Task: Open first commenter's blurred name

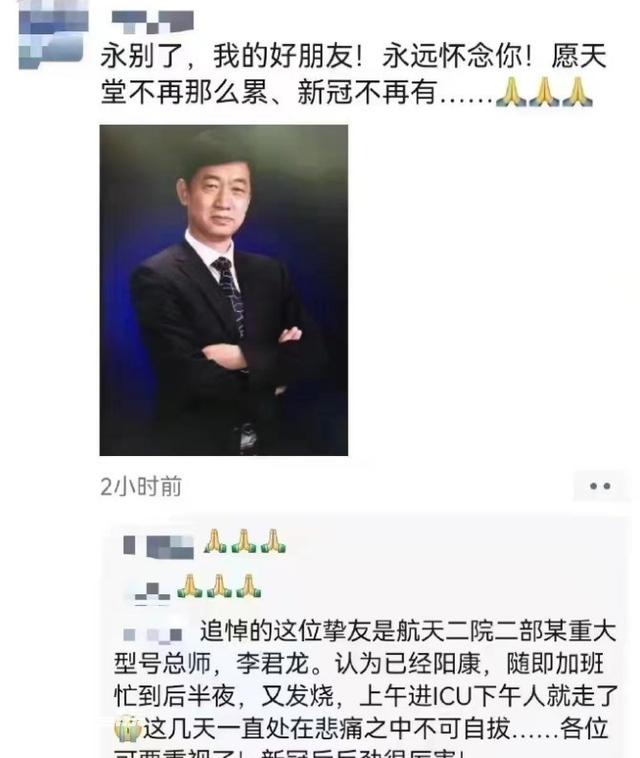Action: tap(158, 546)
